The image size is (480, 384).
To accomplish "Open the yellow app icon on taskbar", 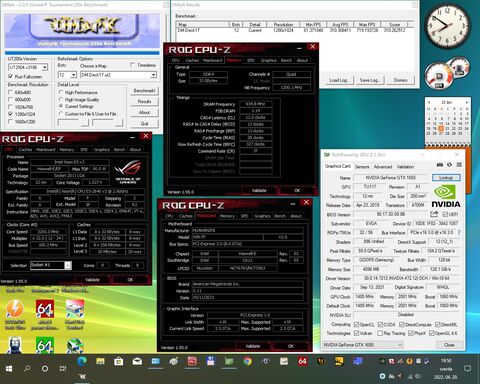I will tap(339, 361).
